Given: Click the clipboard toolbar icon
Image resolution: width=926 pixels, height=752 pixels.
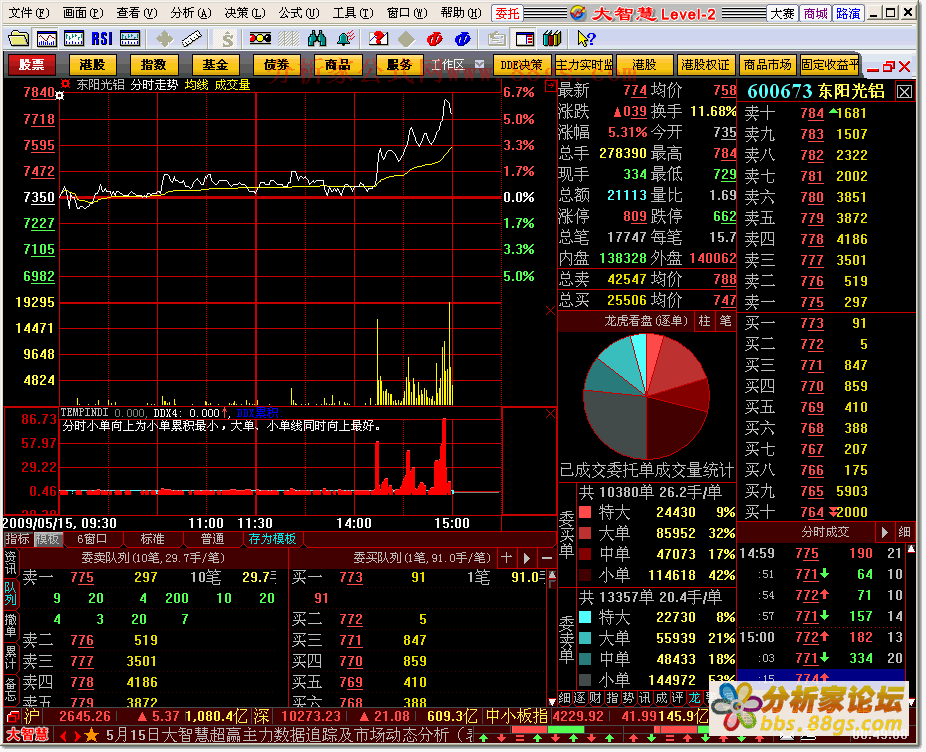Looking at the screenshot, I should coord(497,39).
